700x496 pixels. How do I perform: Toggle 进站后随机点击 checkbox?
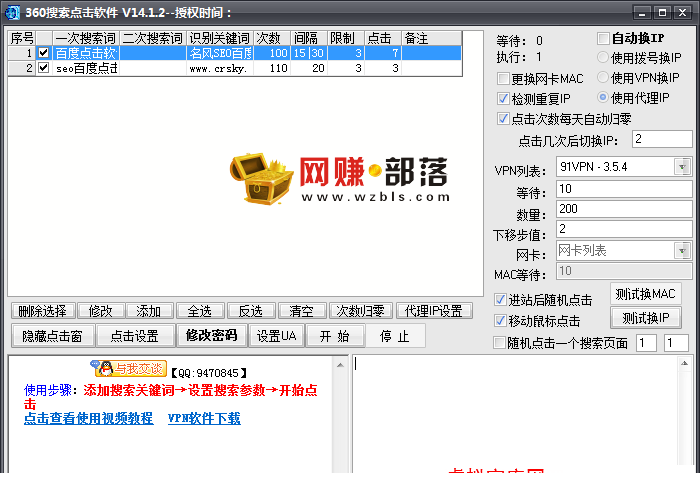pos(500,300)
